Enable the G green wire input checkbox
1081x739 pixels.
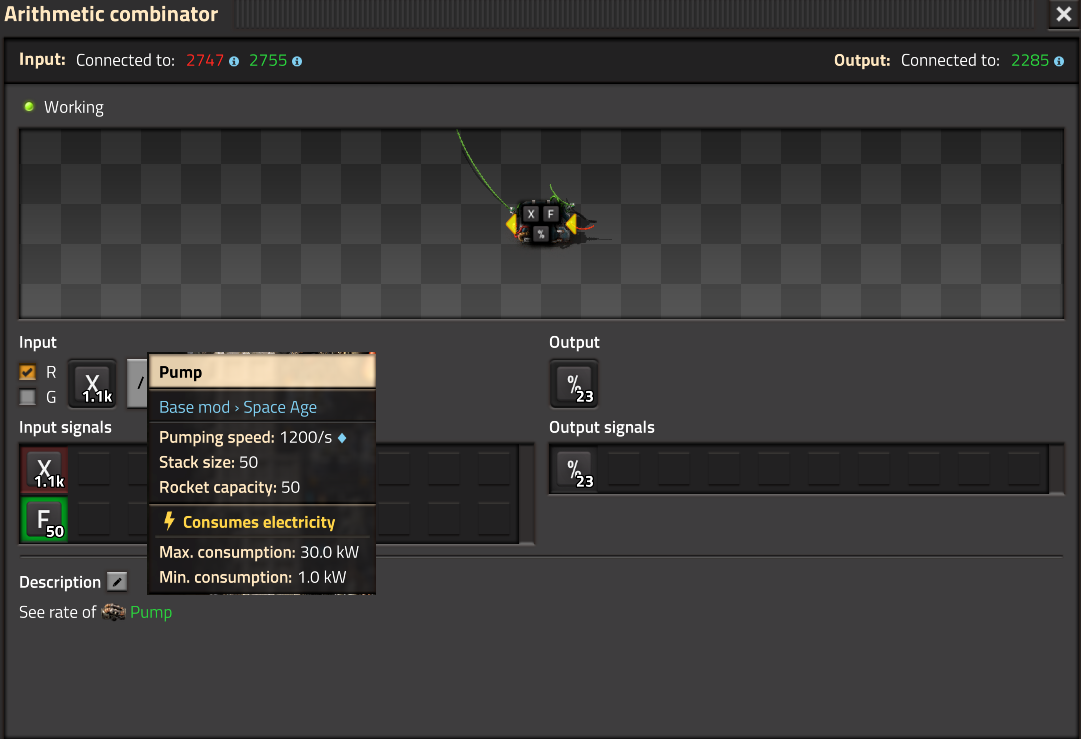pyautogui.click(x=28, y=397)
